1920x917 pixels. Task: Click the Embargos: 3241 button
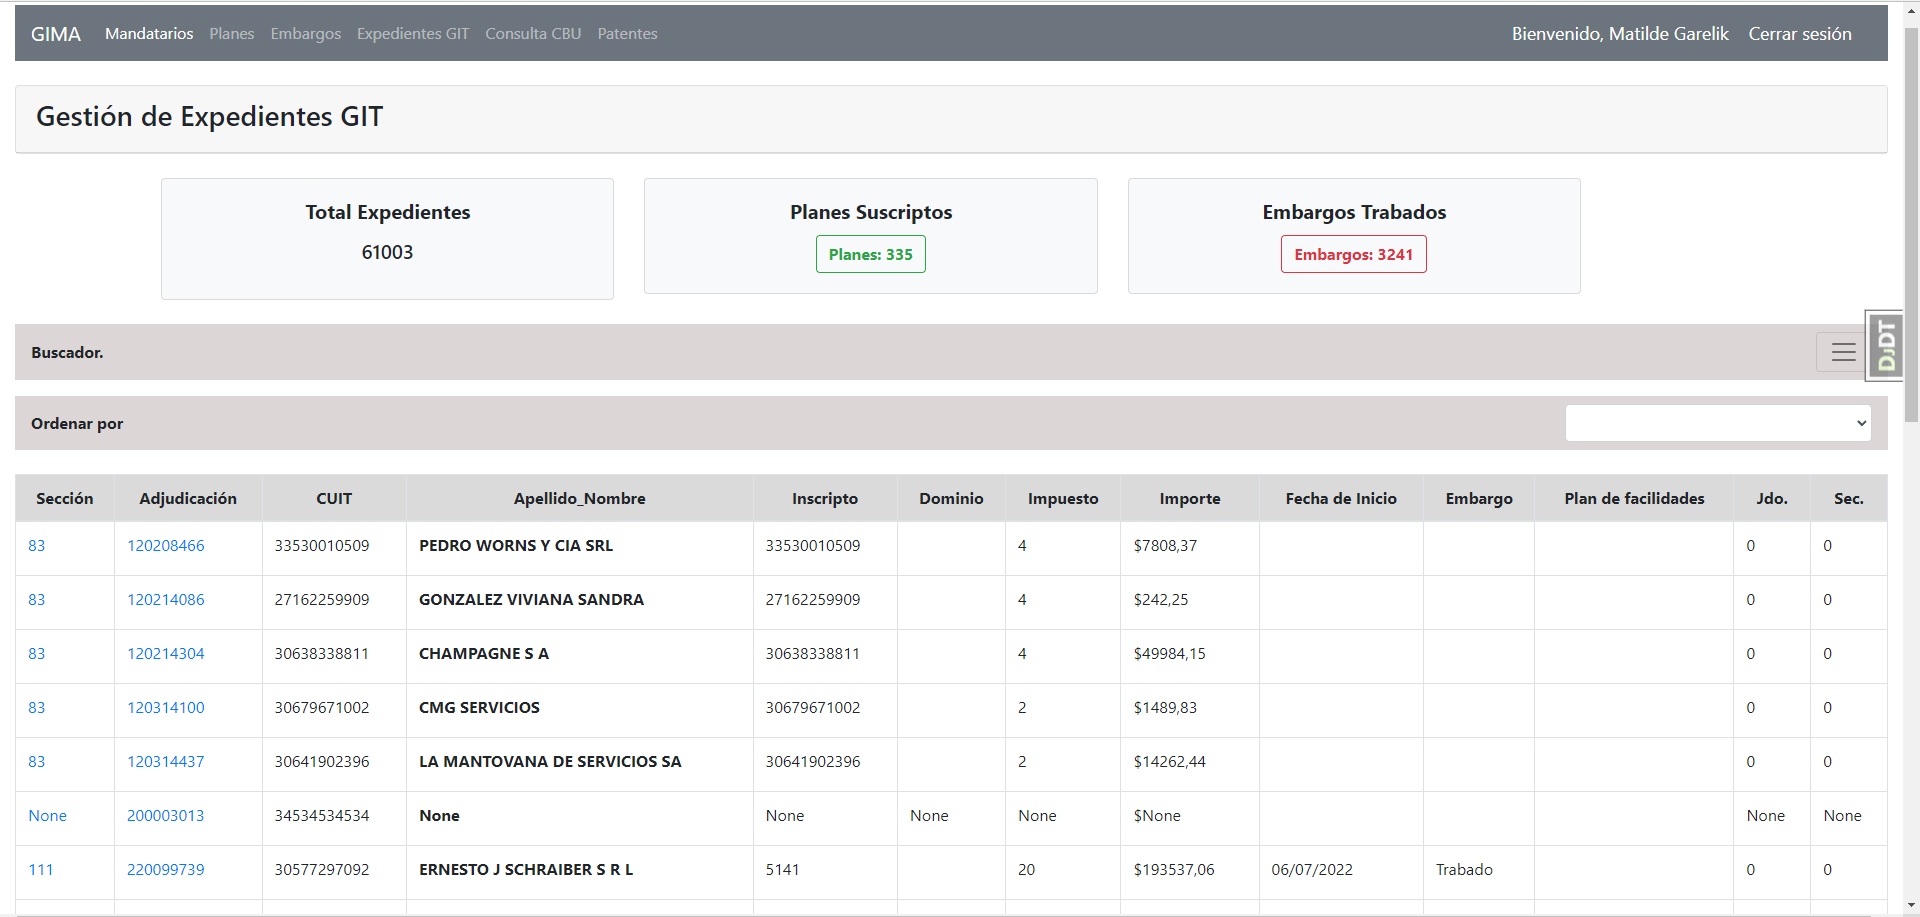tap(1354, 254)
